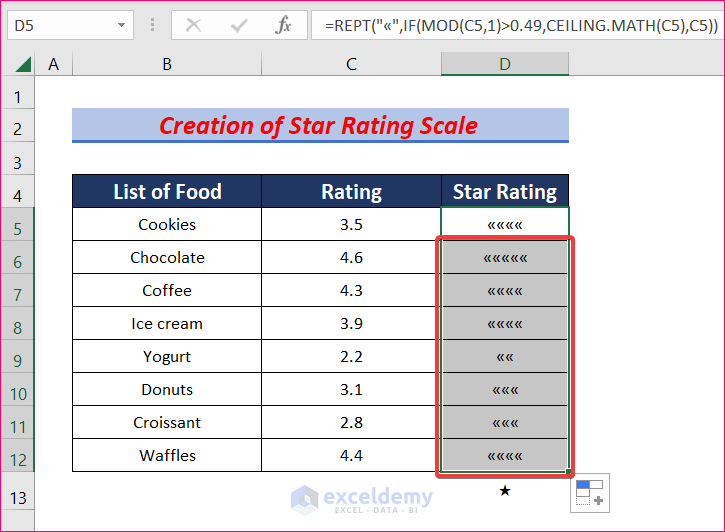Screen dimensions: 725x532
Task: Select the Croissant cell
Action: click(x=167, y=422)
